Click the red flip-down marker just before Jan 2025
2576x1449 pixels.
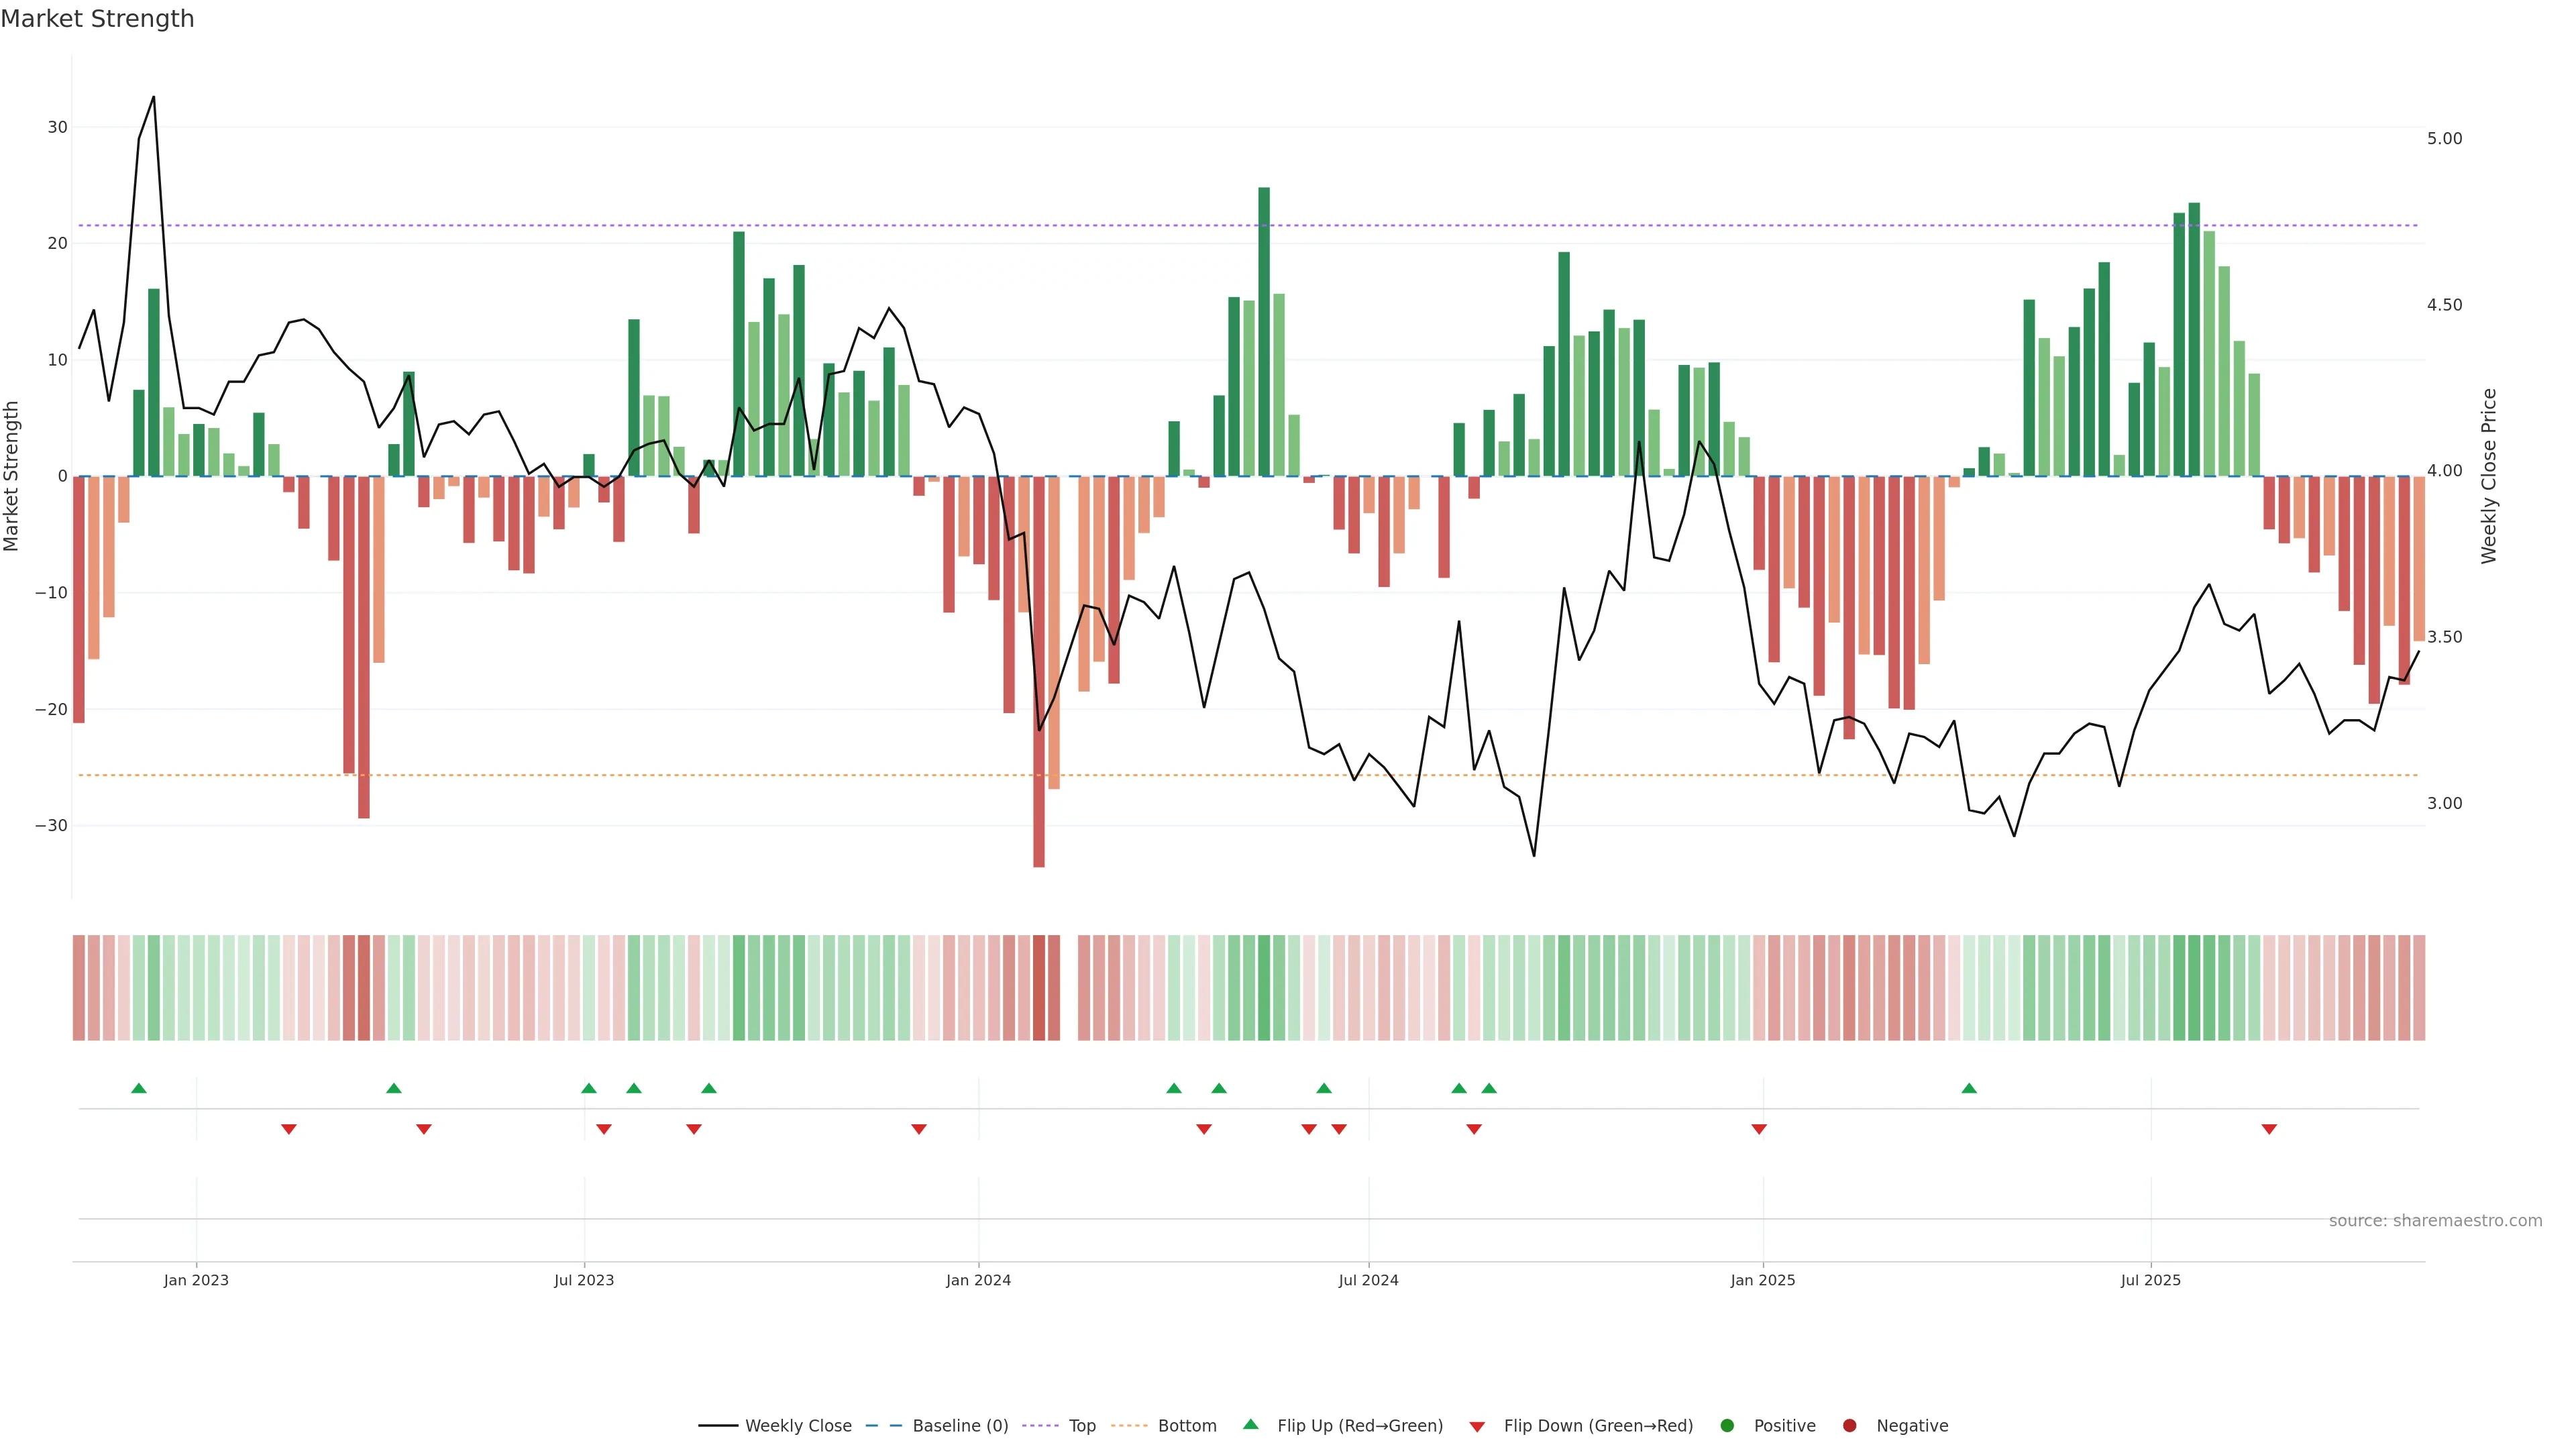1759,1129
